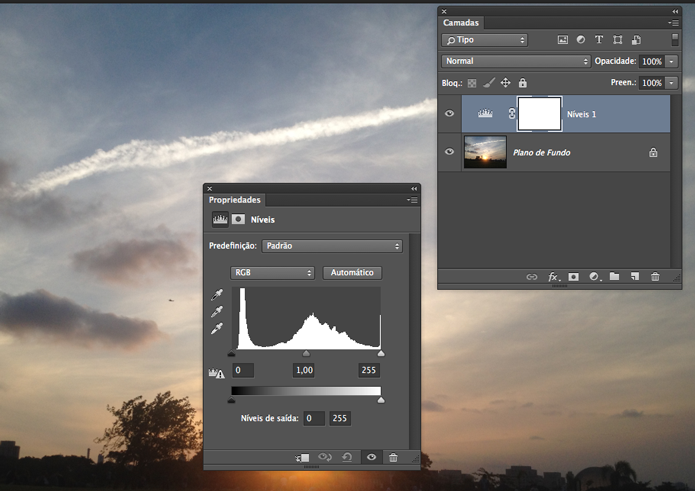
Task: Open the Tipo filter dropdown
Action: point(484,40)
